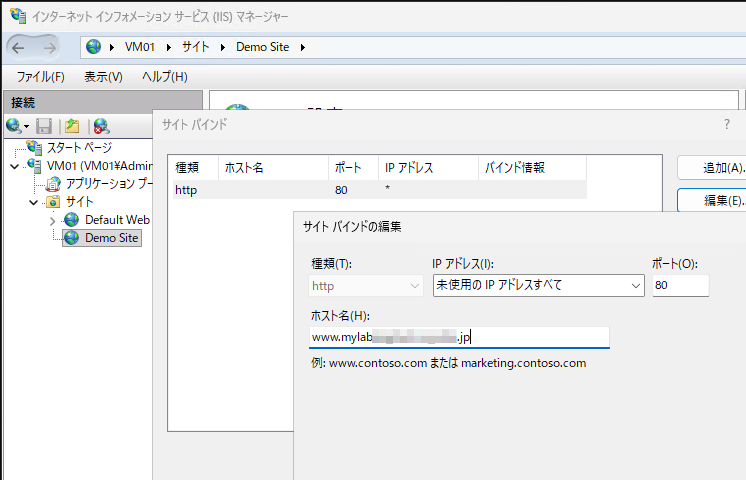Click the 種類 column header
Screen dimensions: 746x480
pos(195,167)
